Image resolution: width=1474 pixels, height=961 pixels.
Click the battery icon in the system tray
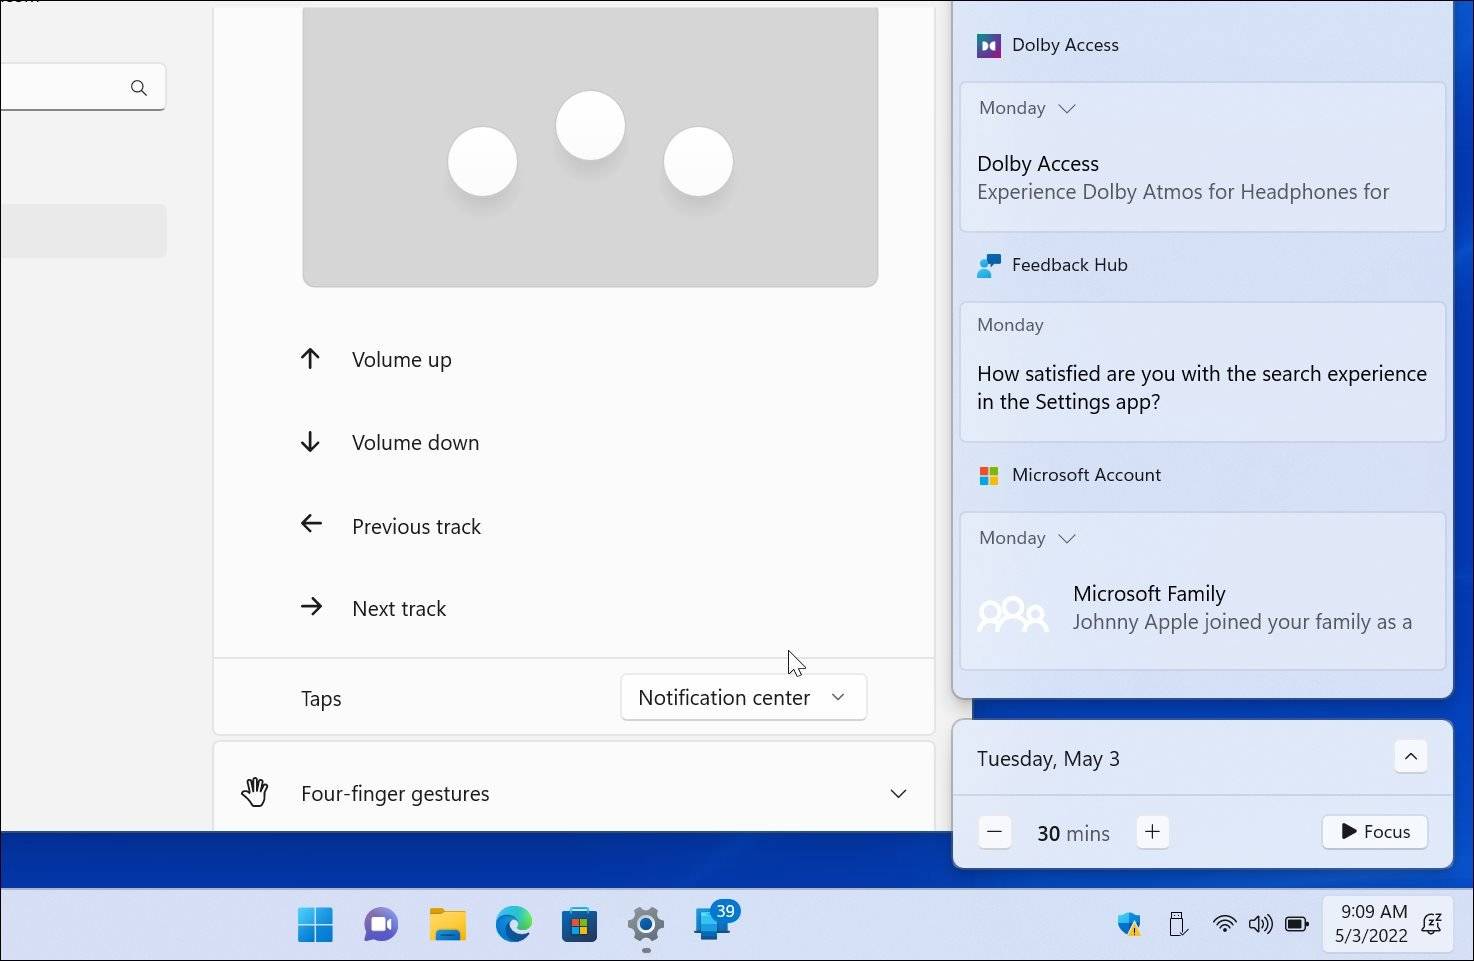1297,924
